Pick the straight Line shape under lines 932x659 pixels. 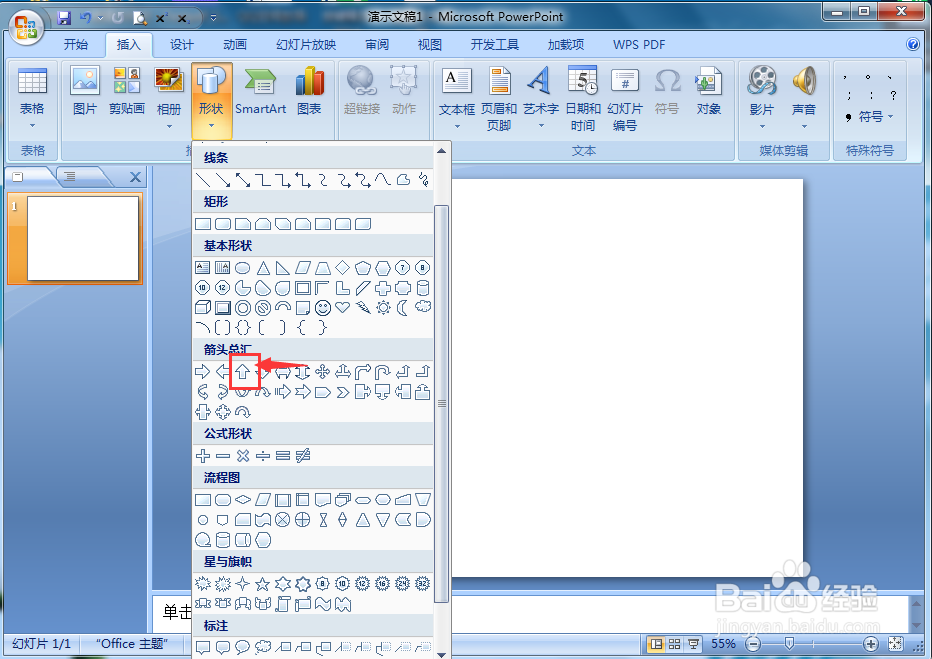coord(203,180)
